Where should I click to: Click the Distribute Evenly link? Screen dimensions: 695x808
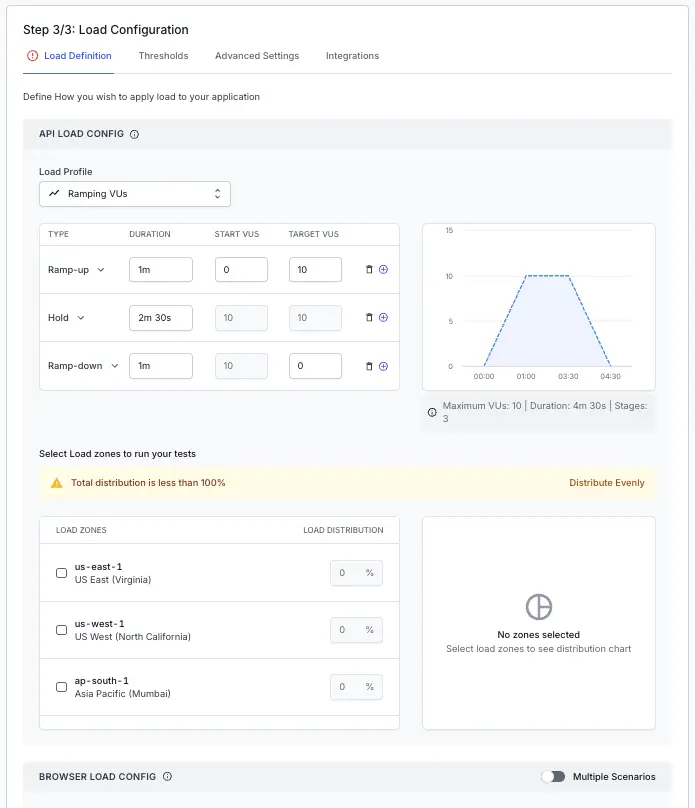607,483
